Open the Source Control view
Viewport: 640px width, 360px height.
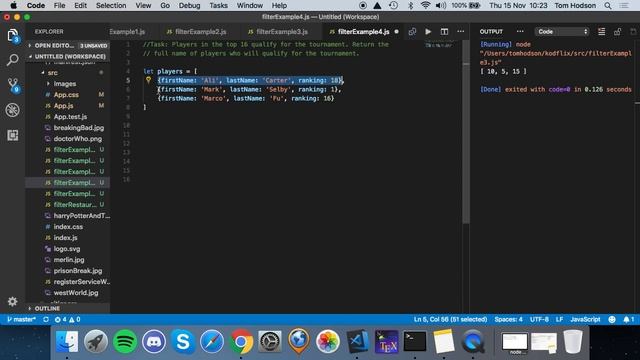pos(13,85)
